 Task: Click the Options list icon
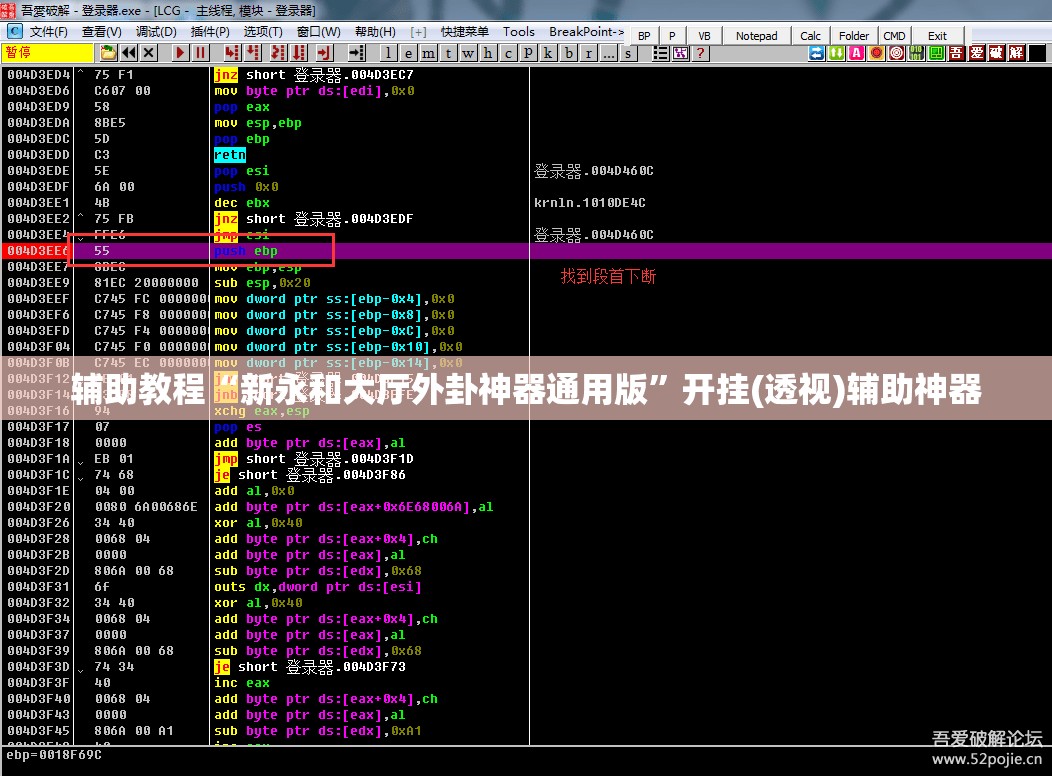pyautogui.click(x=660, y=53)
